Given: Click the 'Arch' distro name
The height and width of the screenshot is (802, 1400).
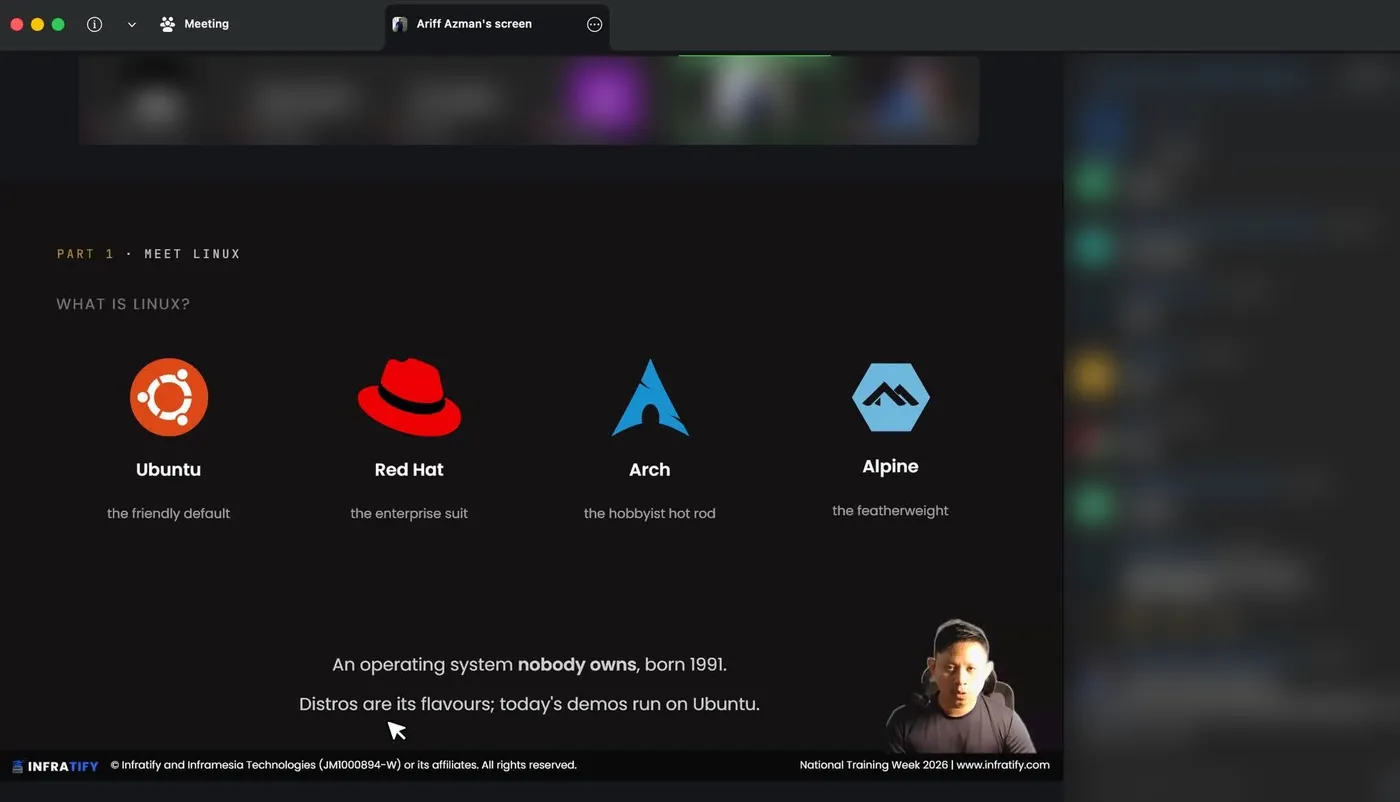Looking at the screenshot, I should [650, 470].
